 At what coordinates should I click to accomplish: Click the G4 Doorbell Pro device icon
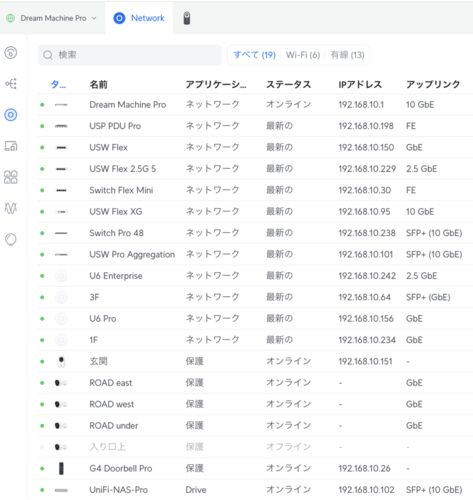pyautogui.click(x=61, y=469)
